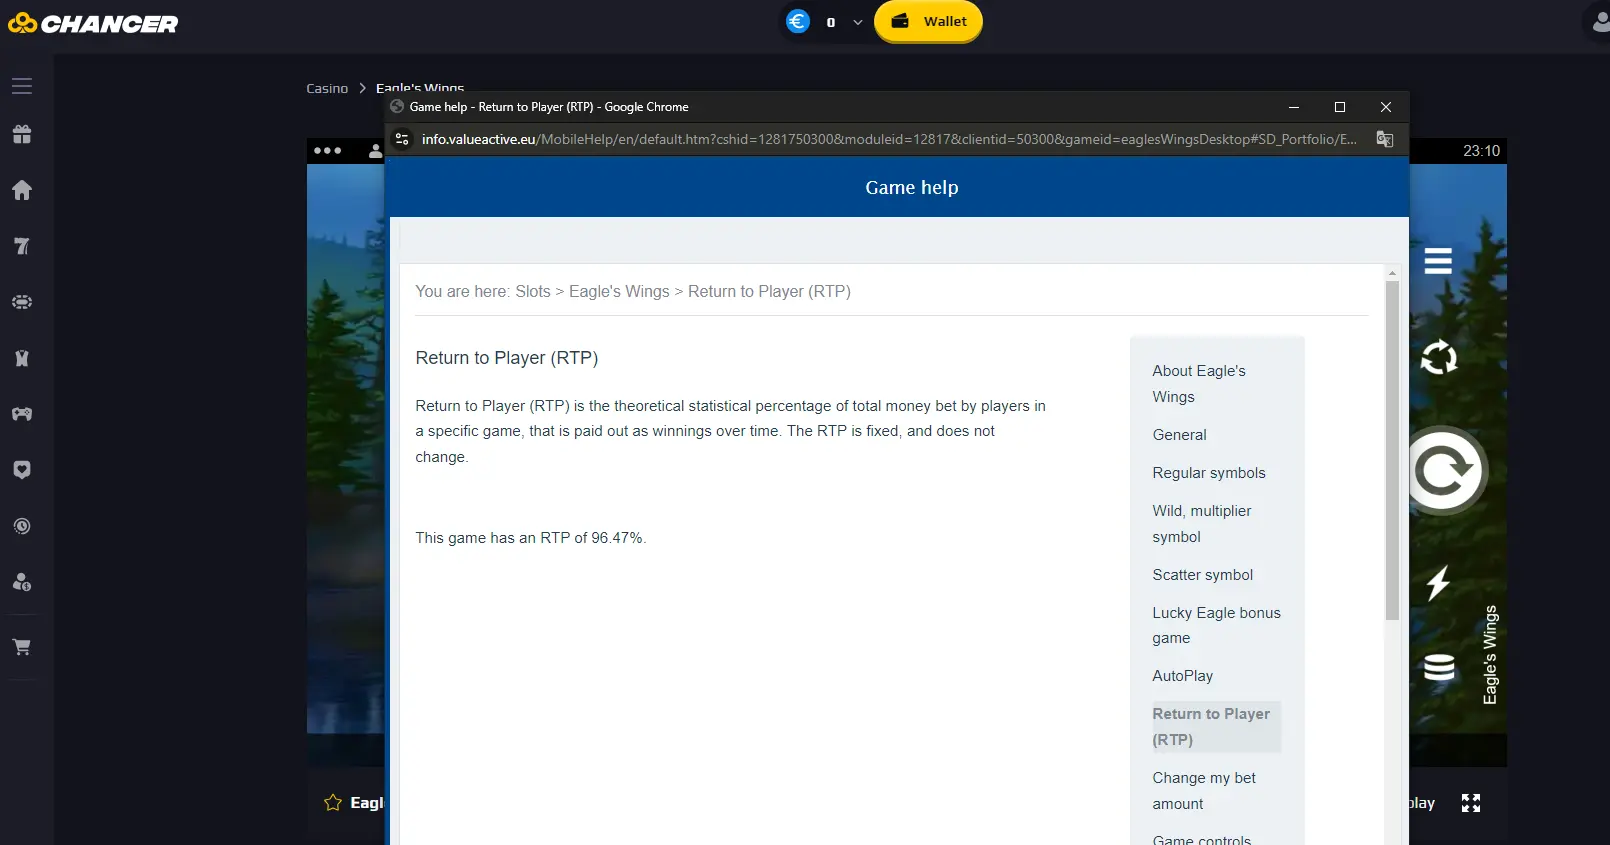This screenshot has width=1610, height=845.
Task: Open the recent history clock icon in sidebar
Action: (22, 526)
